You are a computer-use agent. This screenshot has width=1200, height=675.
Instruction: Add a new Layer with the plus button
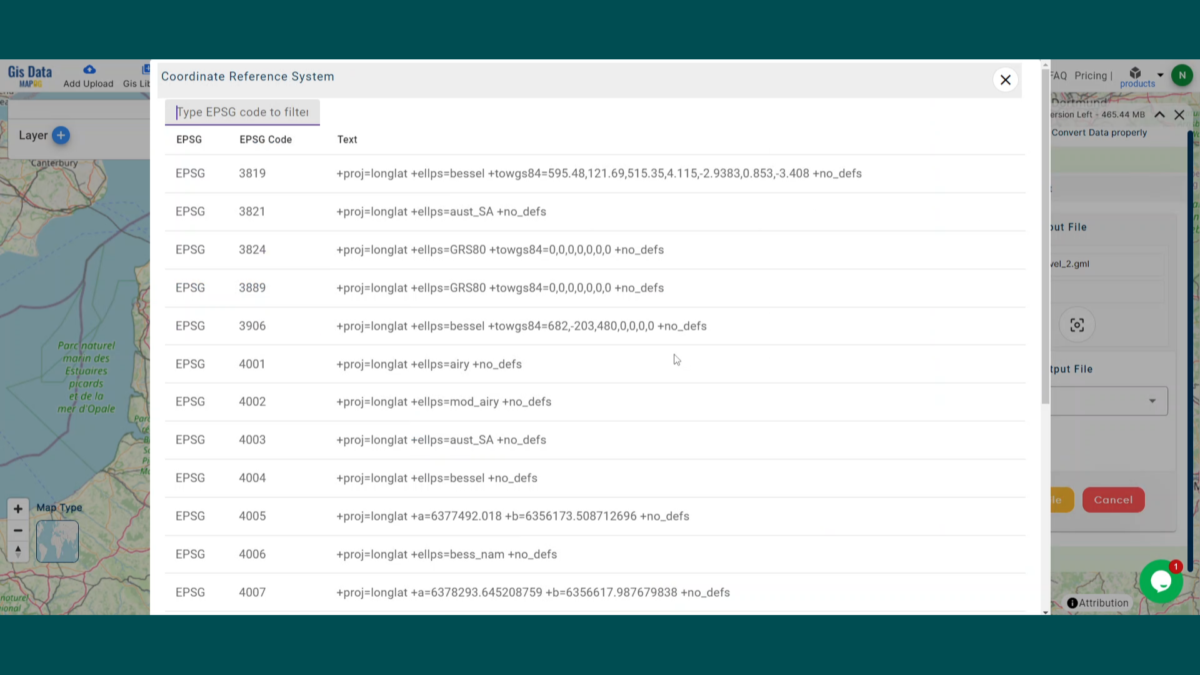point(63,135)
